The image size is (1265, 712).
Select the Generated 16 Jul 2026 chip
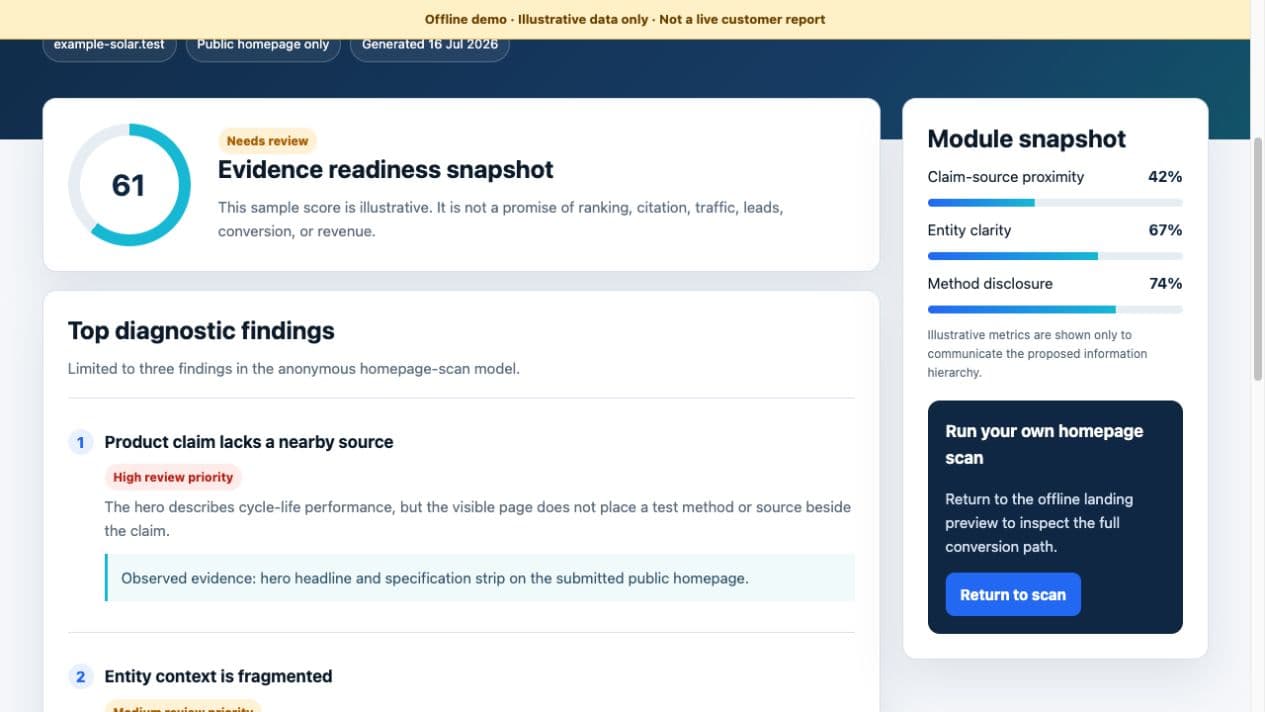(x=430, y=45)
